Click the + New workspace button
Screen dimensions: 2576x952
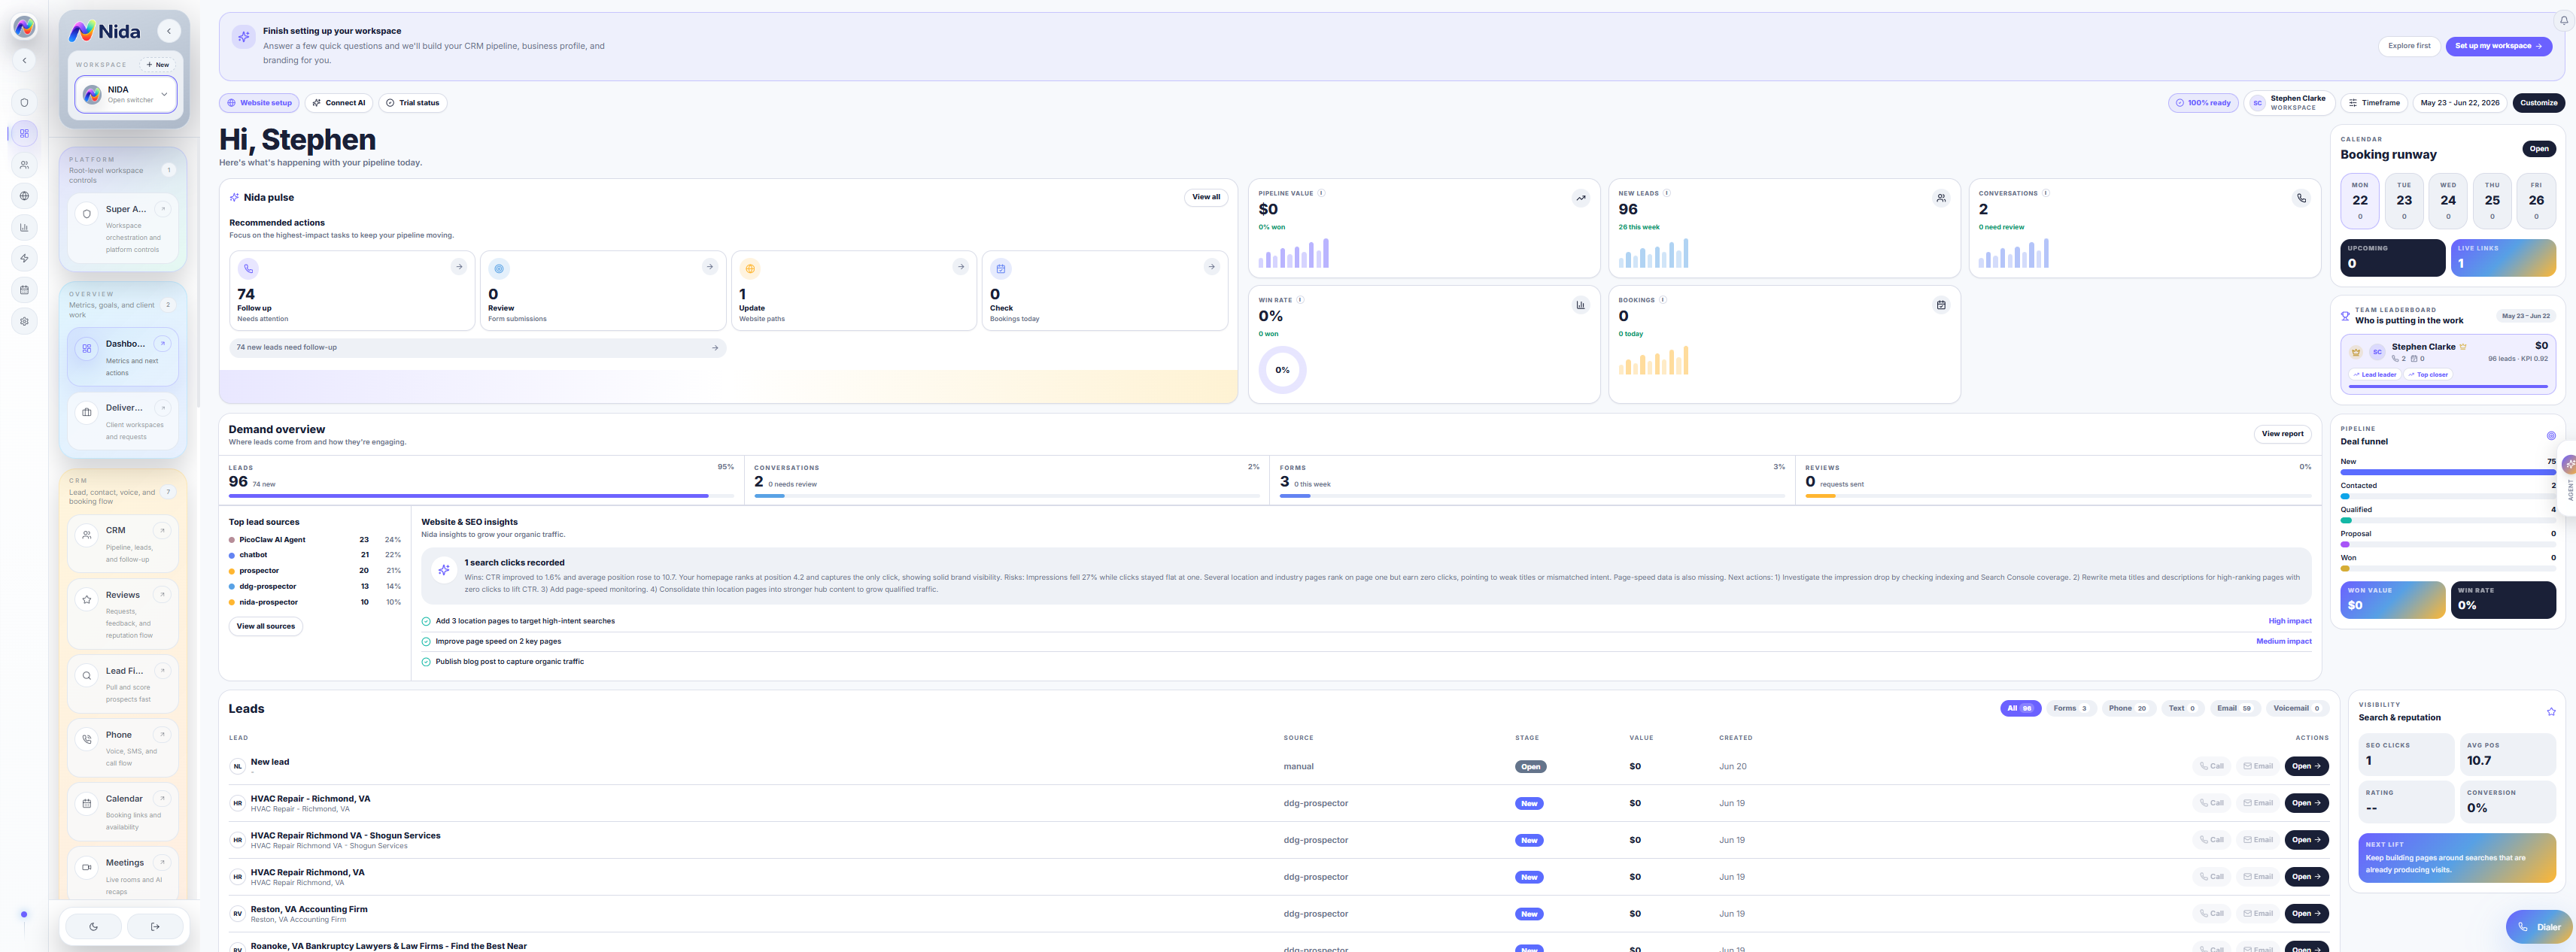coord(158,65)
